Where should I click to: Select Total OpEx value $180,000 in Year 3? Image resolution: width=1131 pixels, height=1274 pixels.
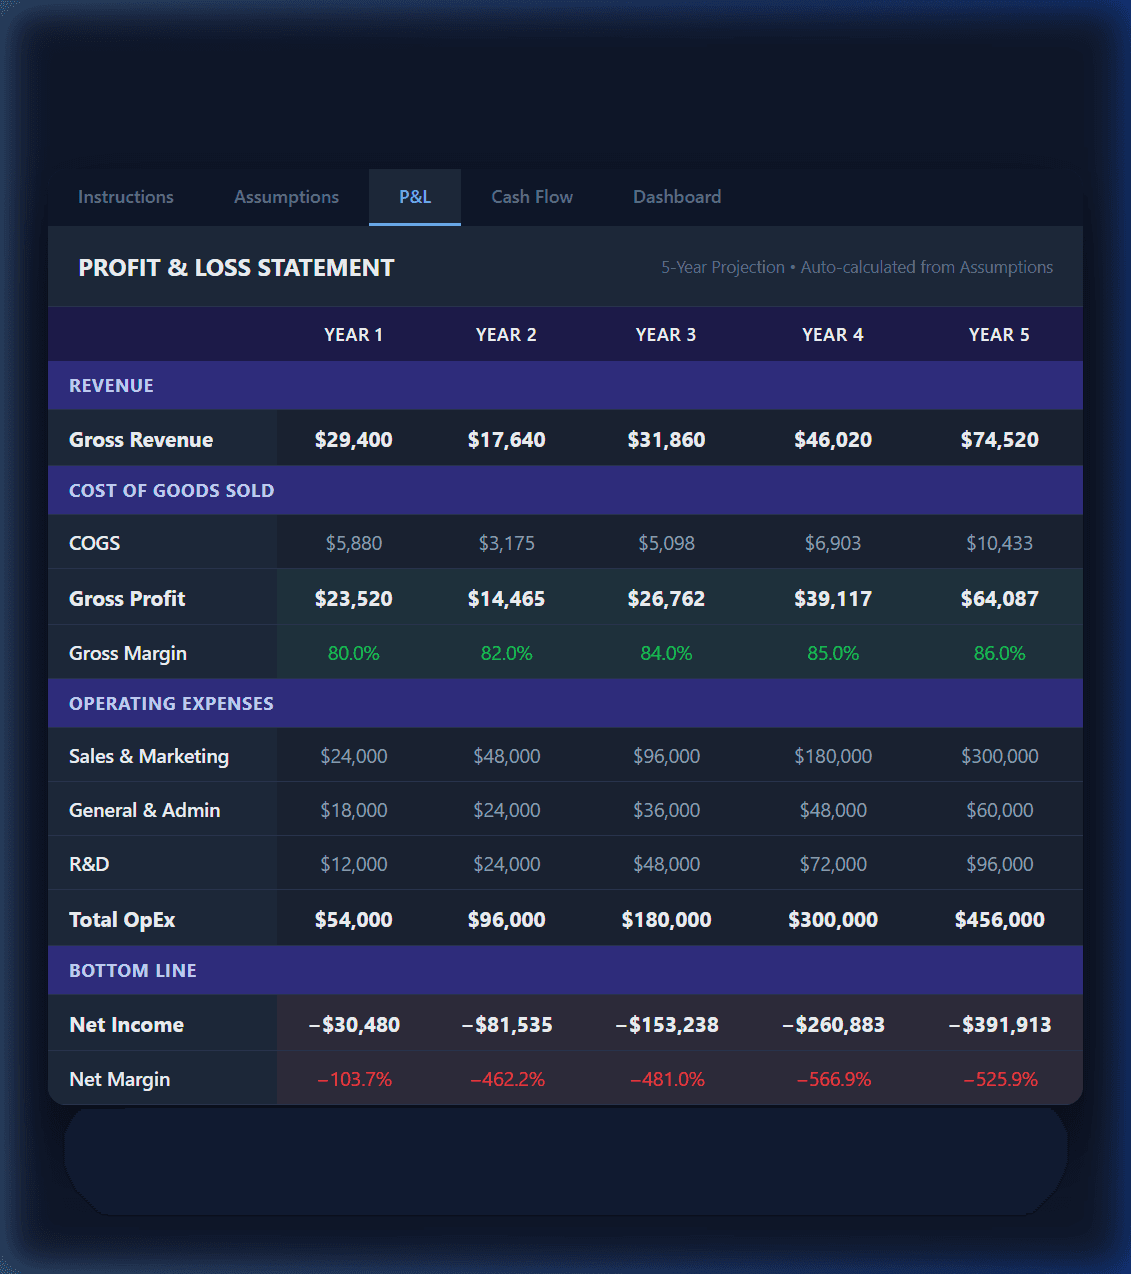666,918
